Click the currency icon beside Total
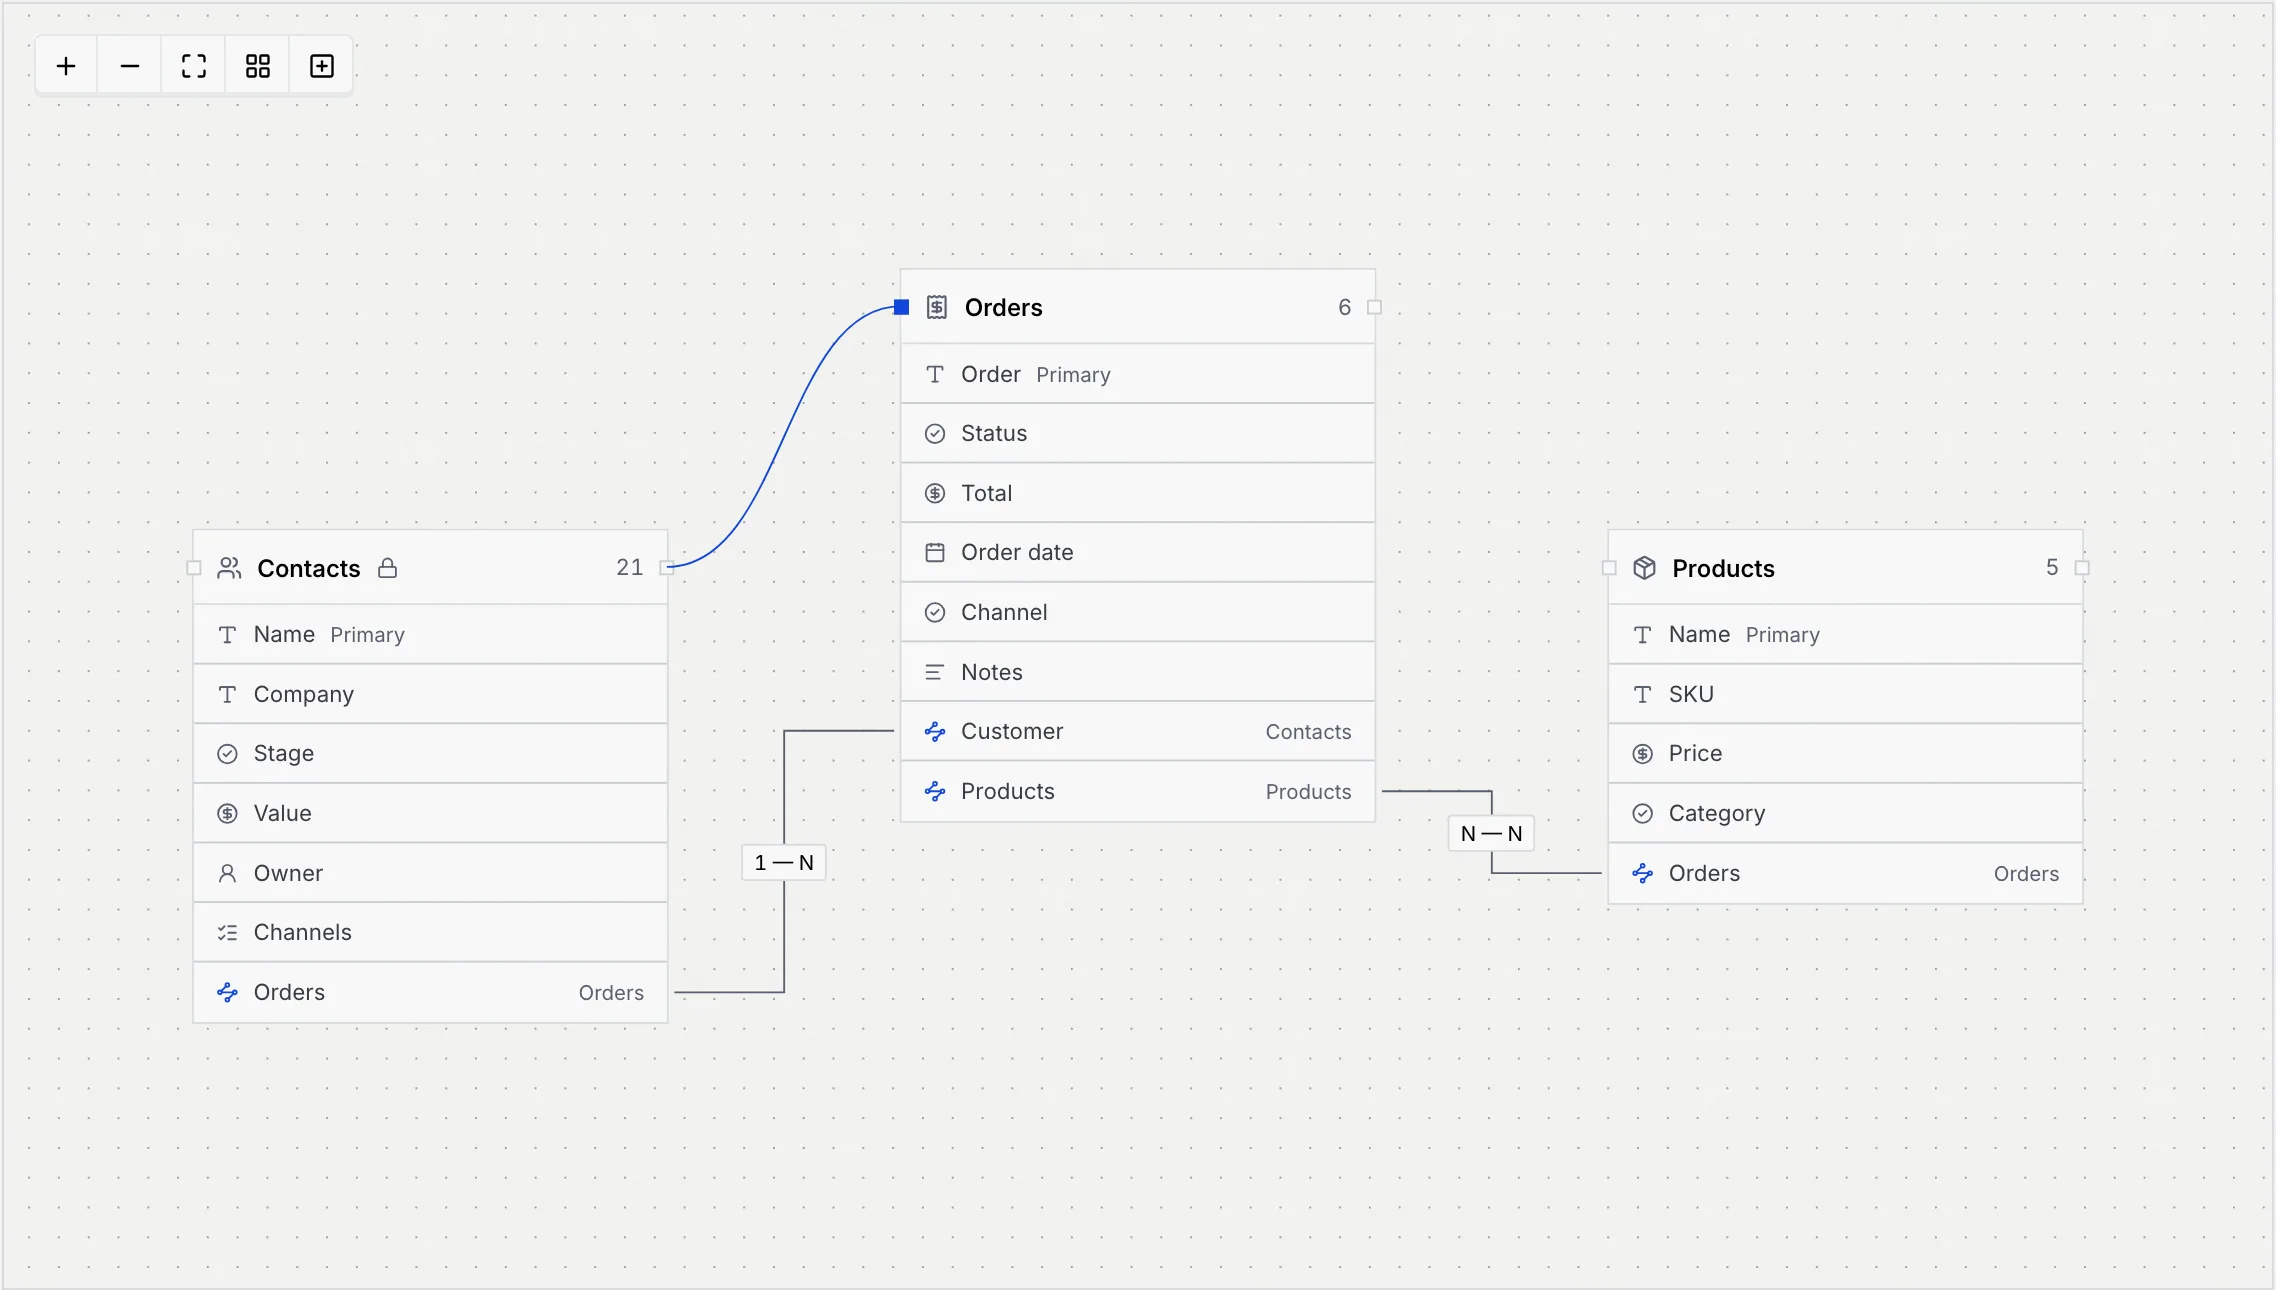The height and width of the screenshot is (1290, 2276). (x=935, y=493)
